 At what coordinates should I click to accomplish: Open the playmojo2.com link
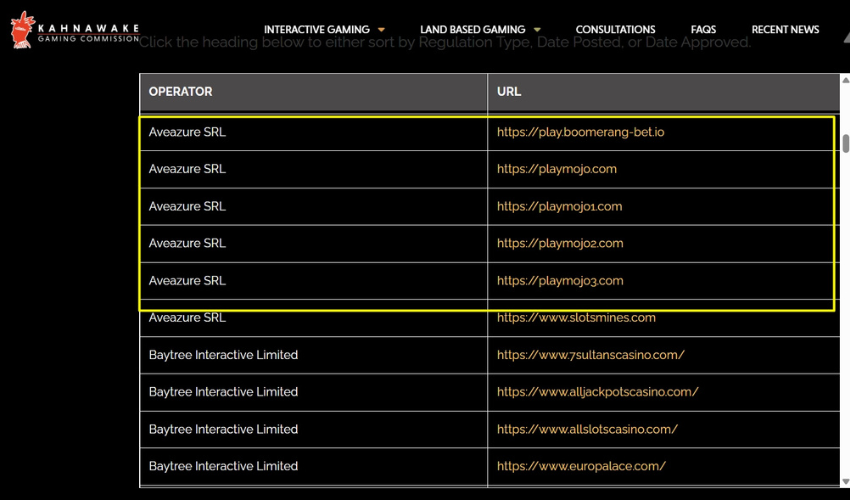[x=560, y=243]
